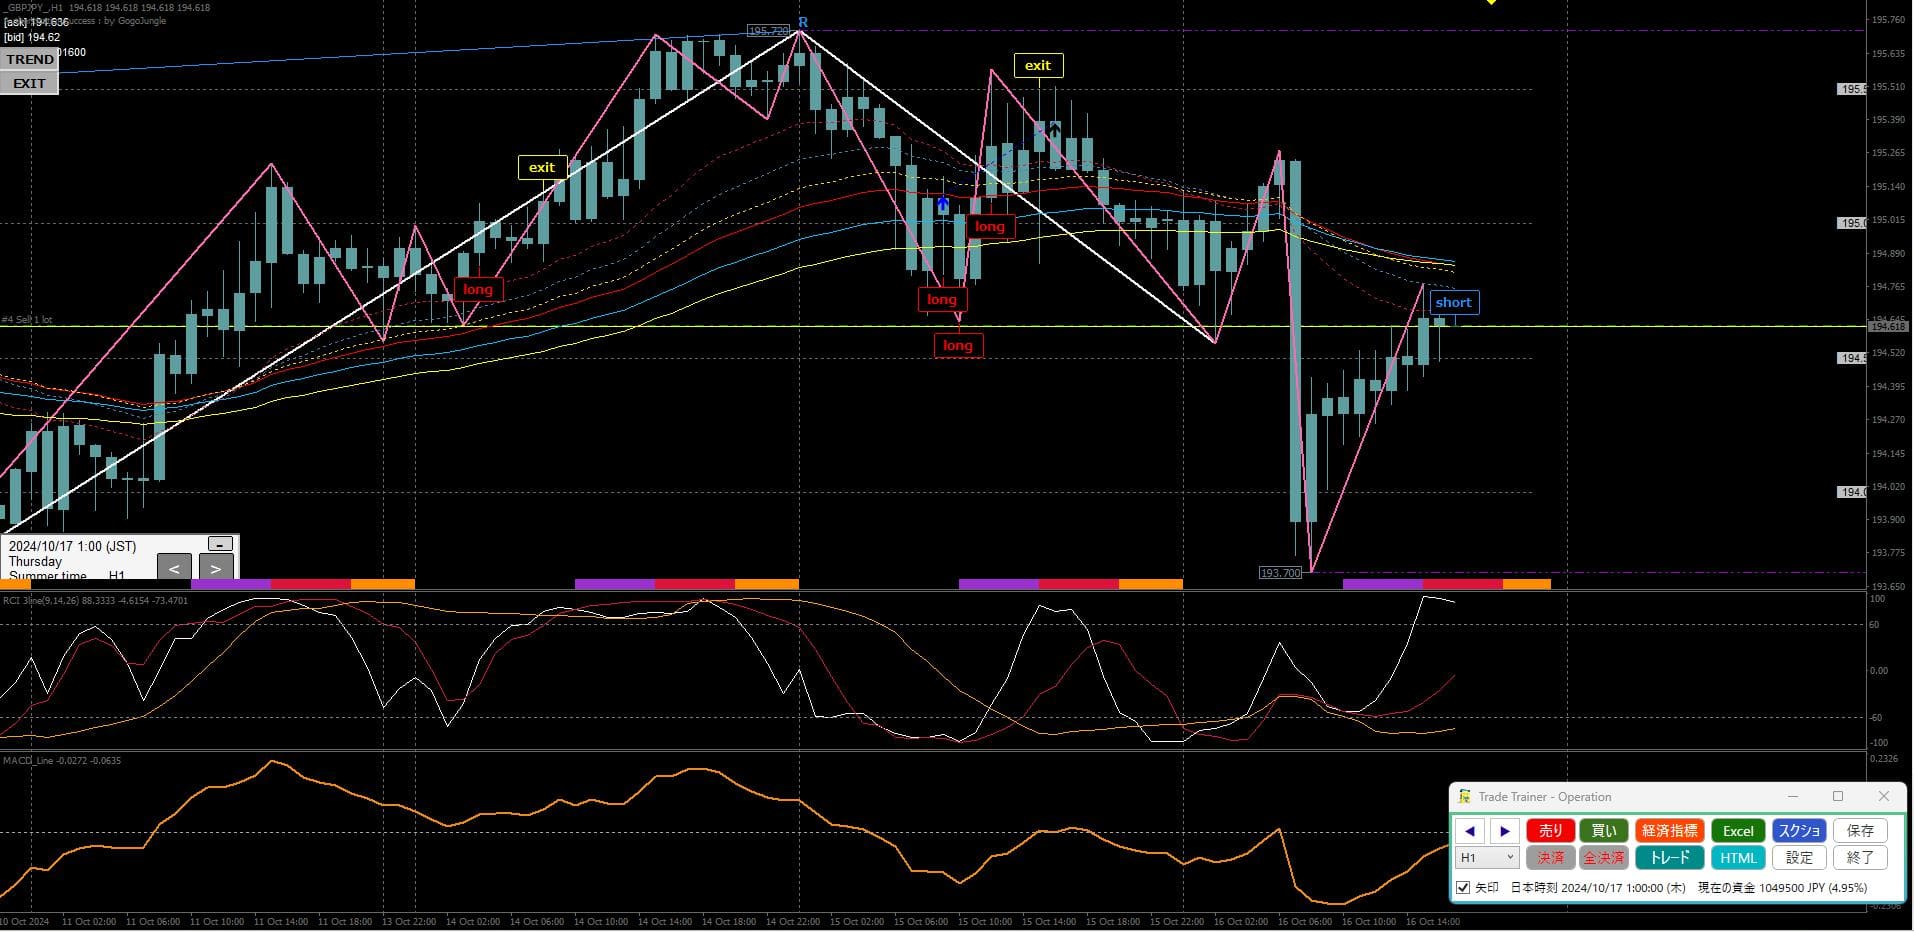Screen dimensions: 1914x932
Task: Open the H1 timeframe dropdown
Action: point(1487,858)
